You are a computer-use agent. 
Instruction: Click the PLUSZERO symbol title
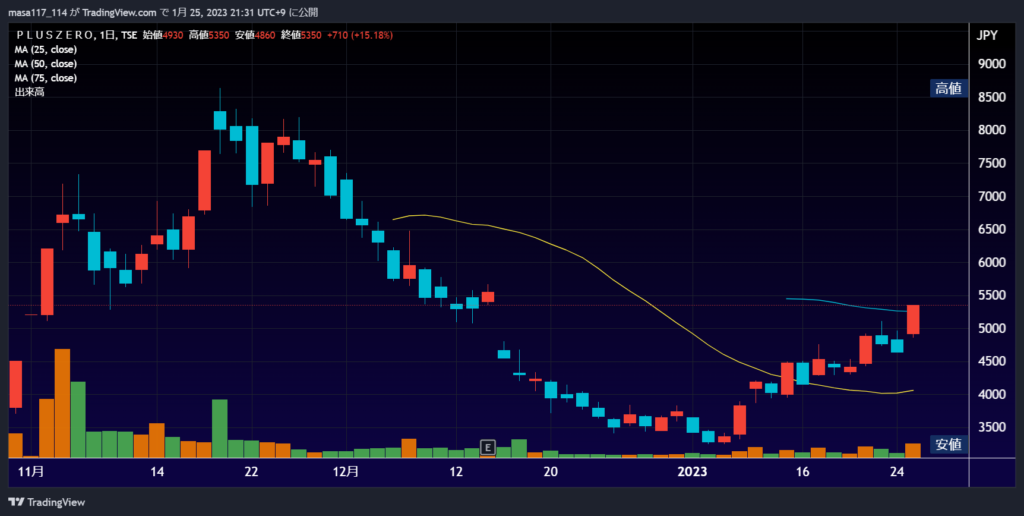(54, 35)
